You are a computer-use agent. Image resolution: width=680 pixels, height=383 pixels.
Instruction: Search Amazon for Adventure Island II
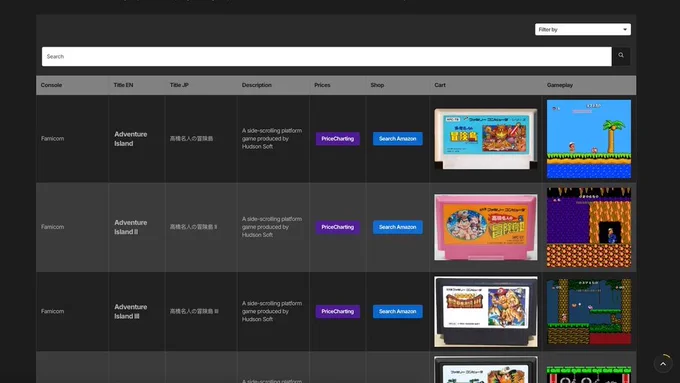pyautogui.click(x=398, y=227)
